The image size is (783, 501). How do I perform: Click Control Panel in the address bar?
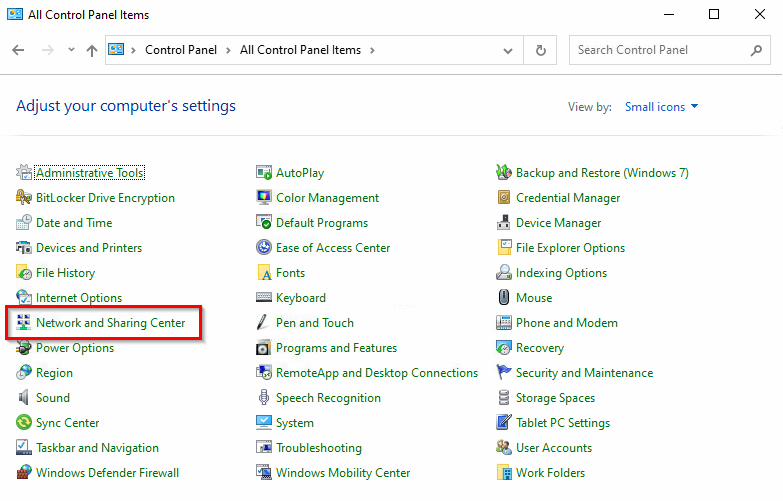click(x=181, y=50)
